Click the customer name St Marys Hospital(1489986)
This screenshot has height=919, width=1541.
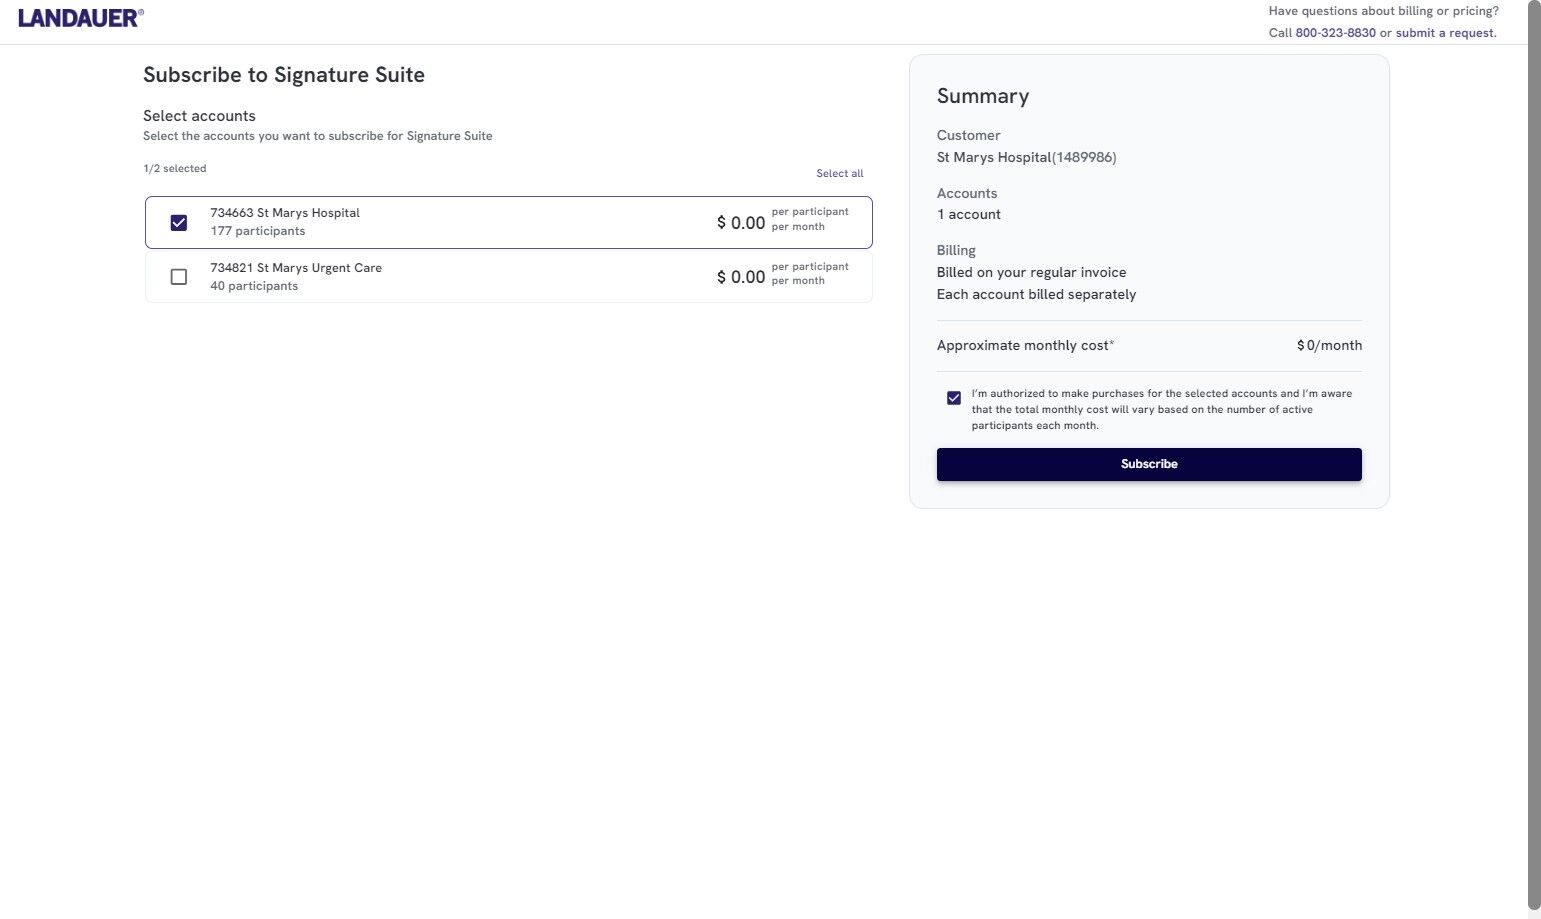[1026, 157]
